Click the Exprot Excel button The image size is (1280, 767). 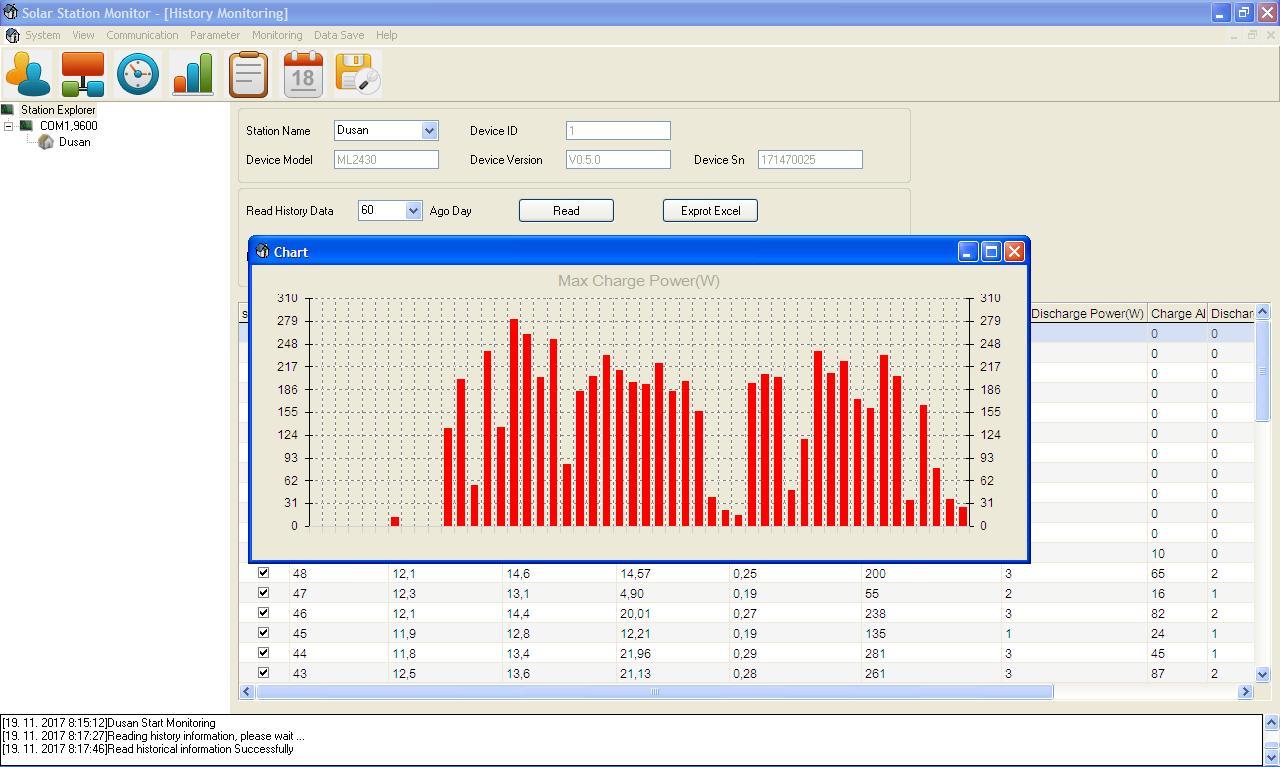point(710,211)
